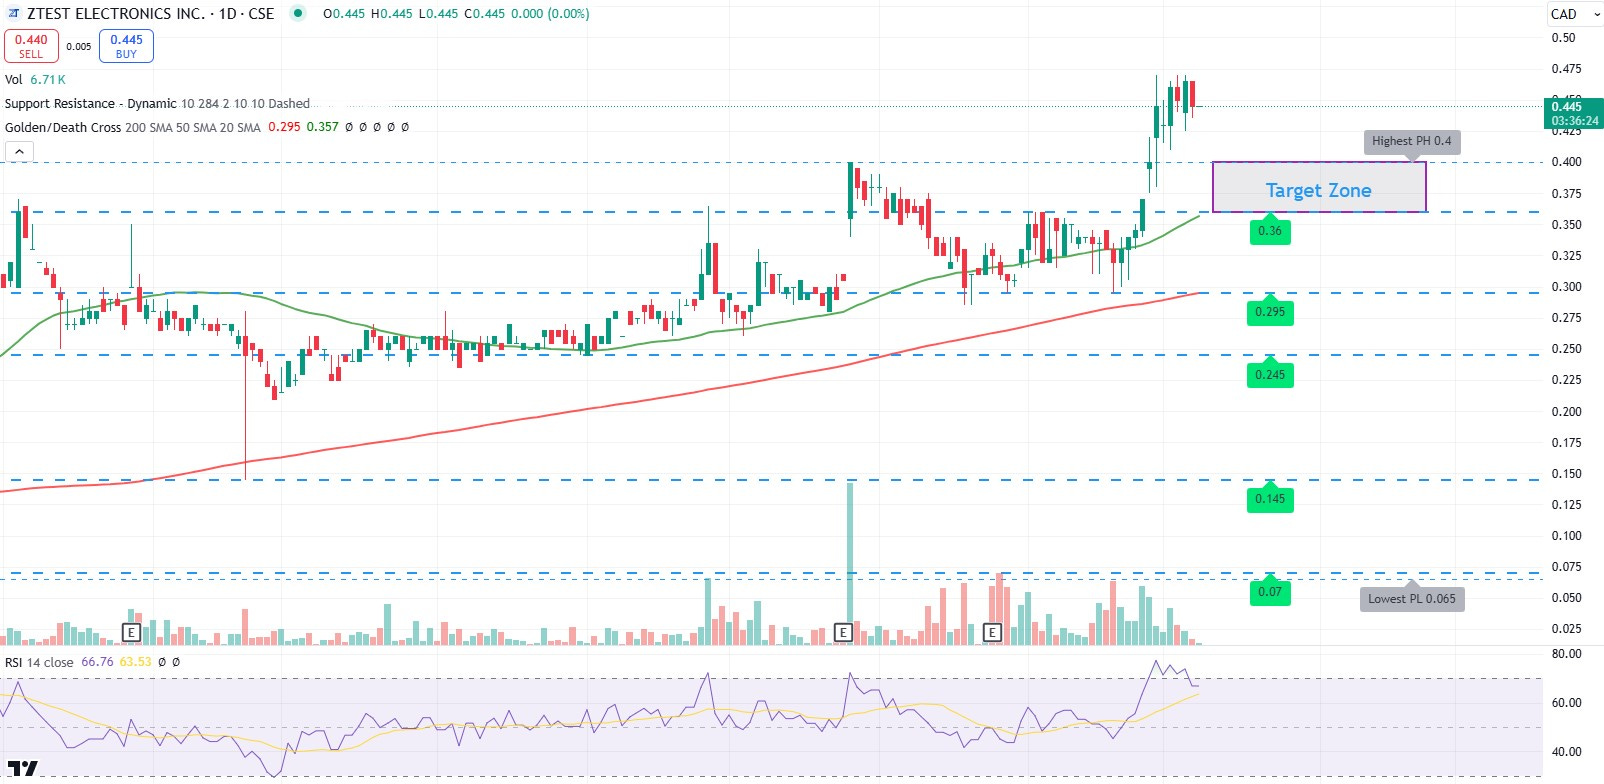This screenshot has width=1604, height=784.
Task: Click the green 0.295 level label
Action: [1270, 312]
